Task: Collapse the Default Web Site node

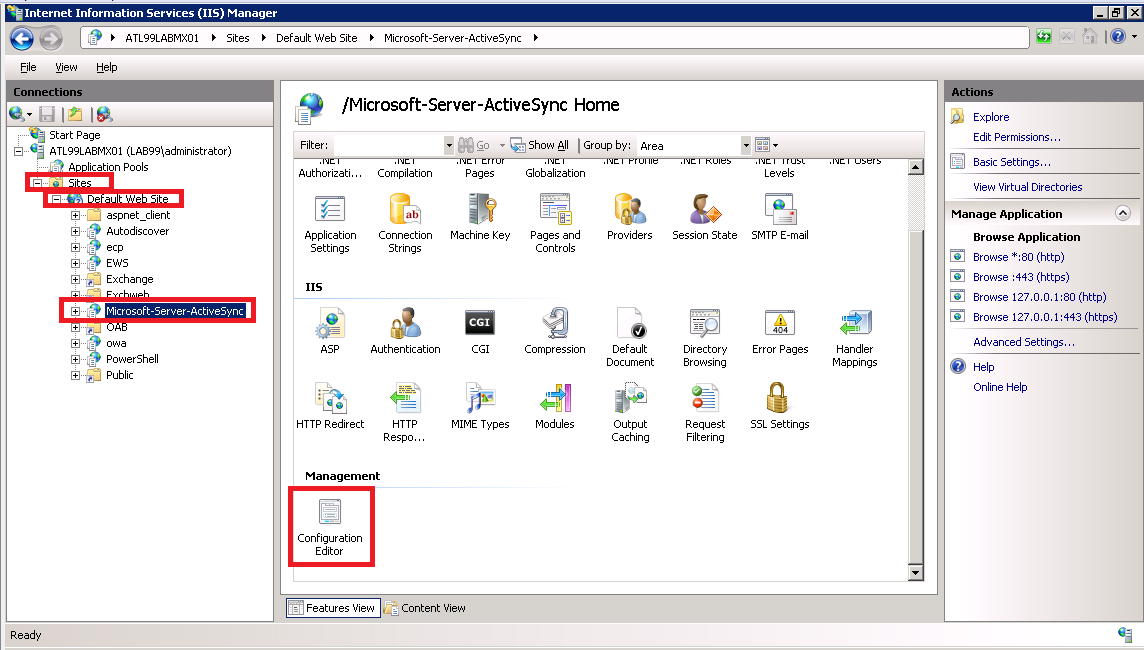Action: [56, 199]
